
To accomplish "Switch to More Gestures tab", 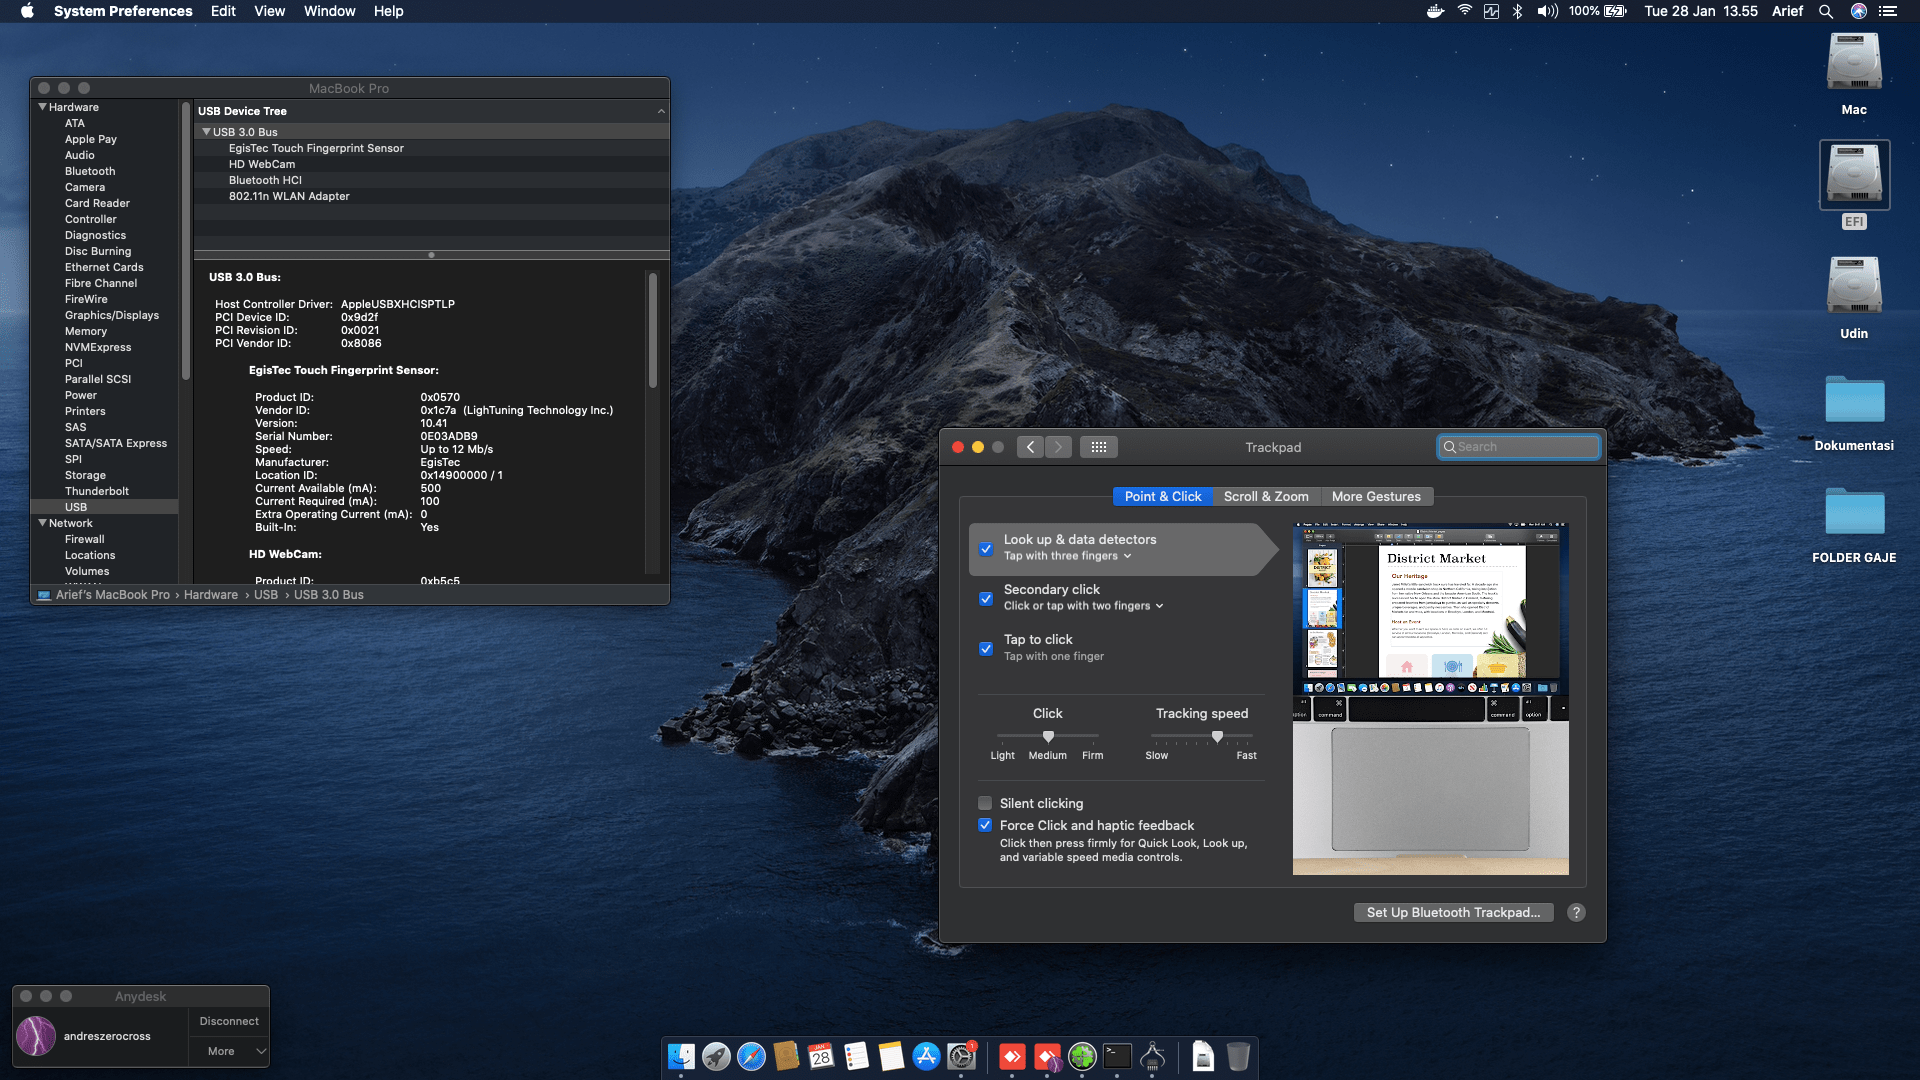I will pyautogui.click(x=1376, y=496).
